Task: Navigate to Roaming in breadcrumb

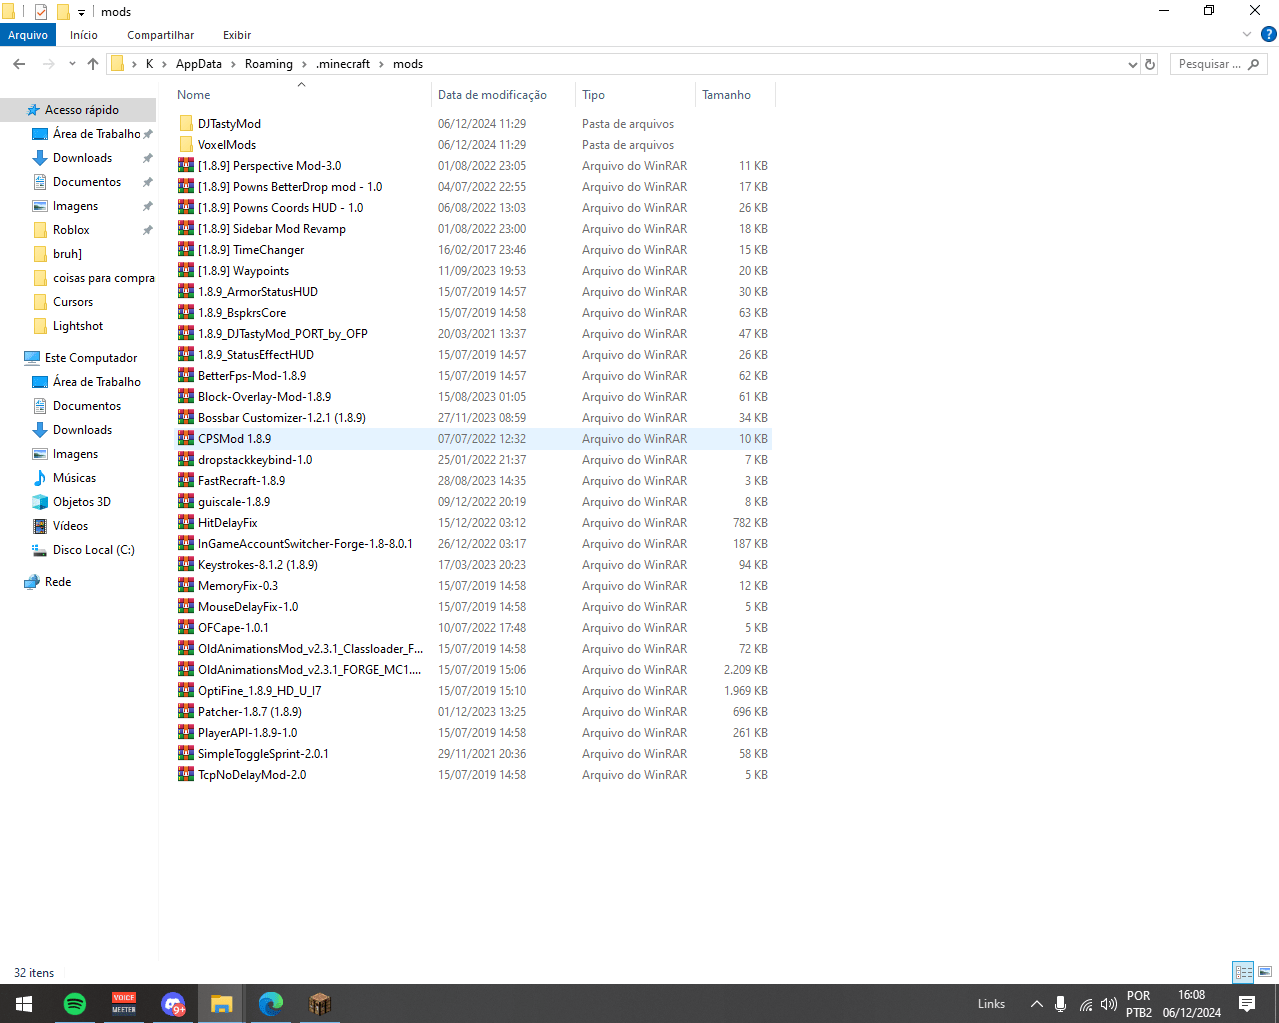Action: coord(269,64)
